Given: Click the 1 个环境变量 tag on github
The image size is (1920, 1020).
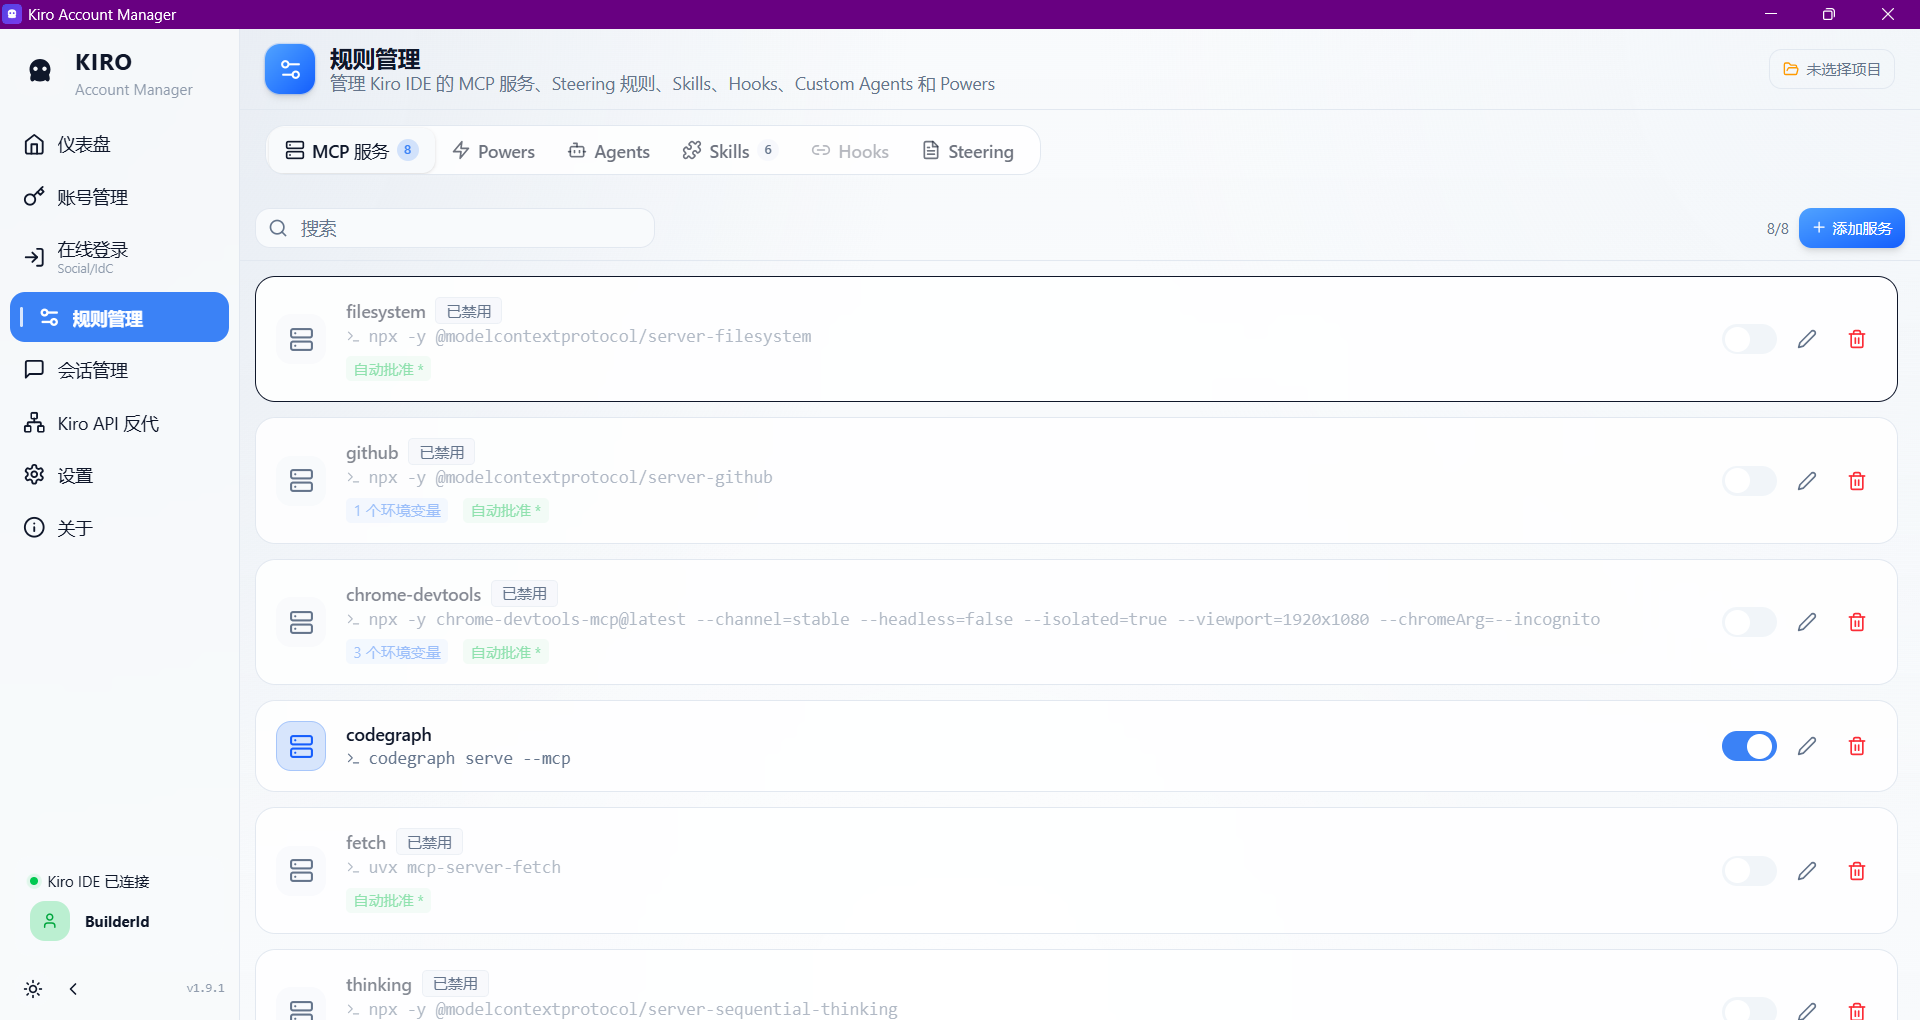Looking at the screenshot, I should (x=397, y=511).
